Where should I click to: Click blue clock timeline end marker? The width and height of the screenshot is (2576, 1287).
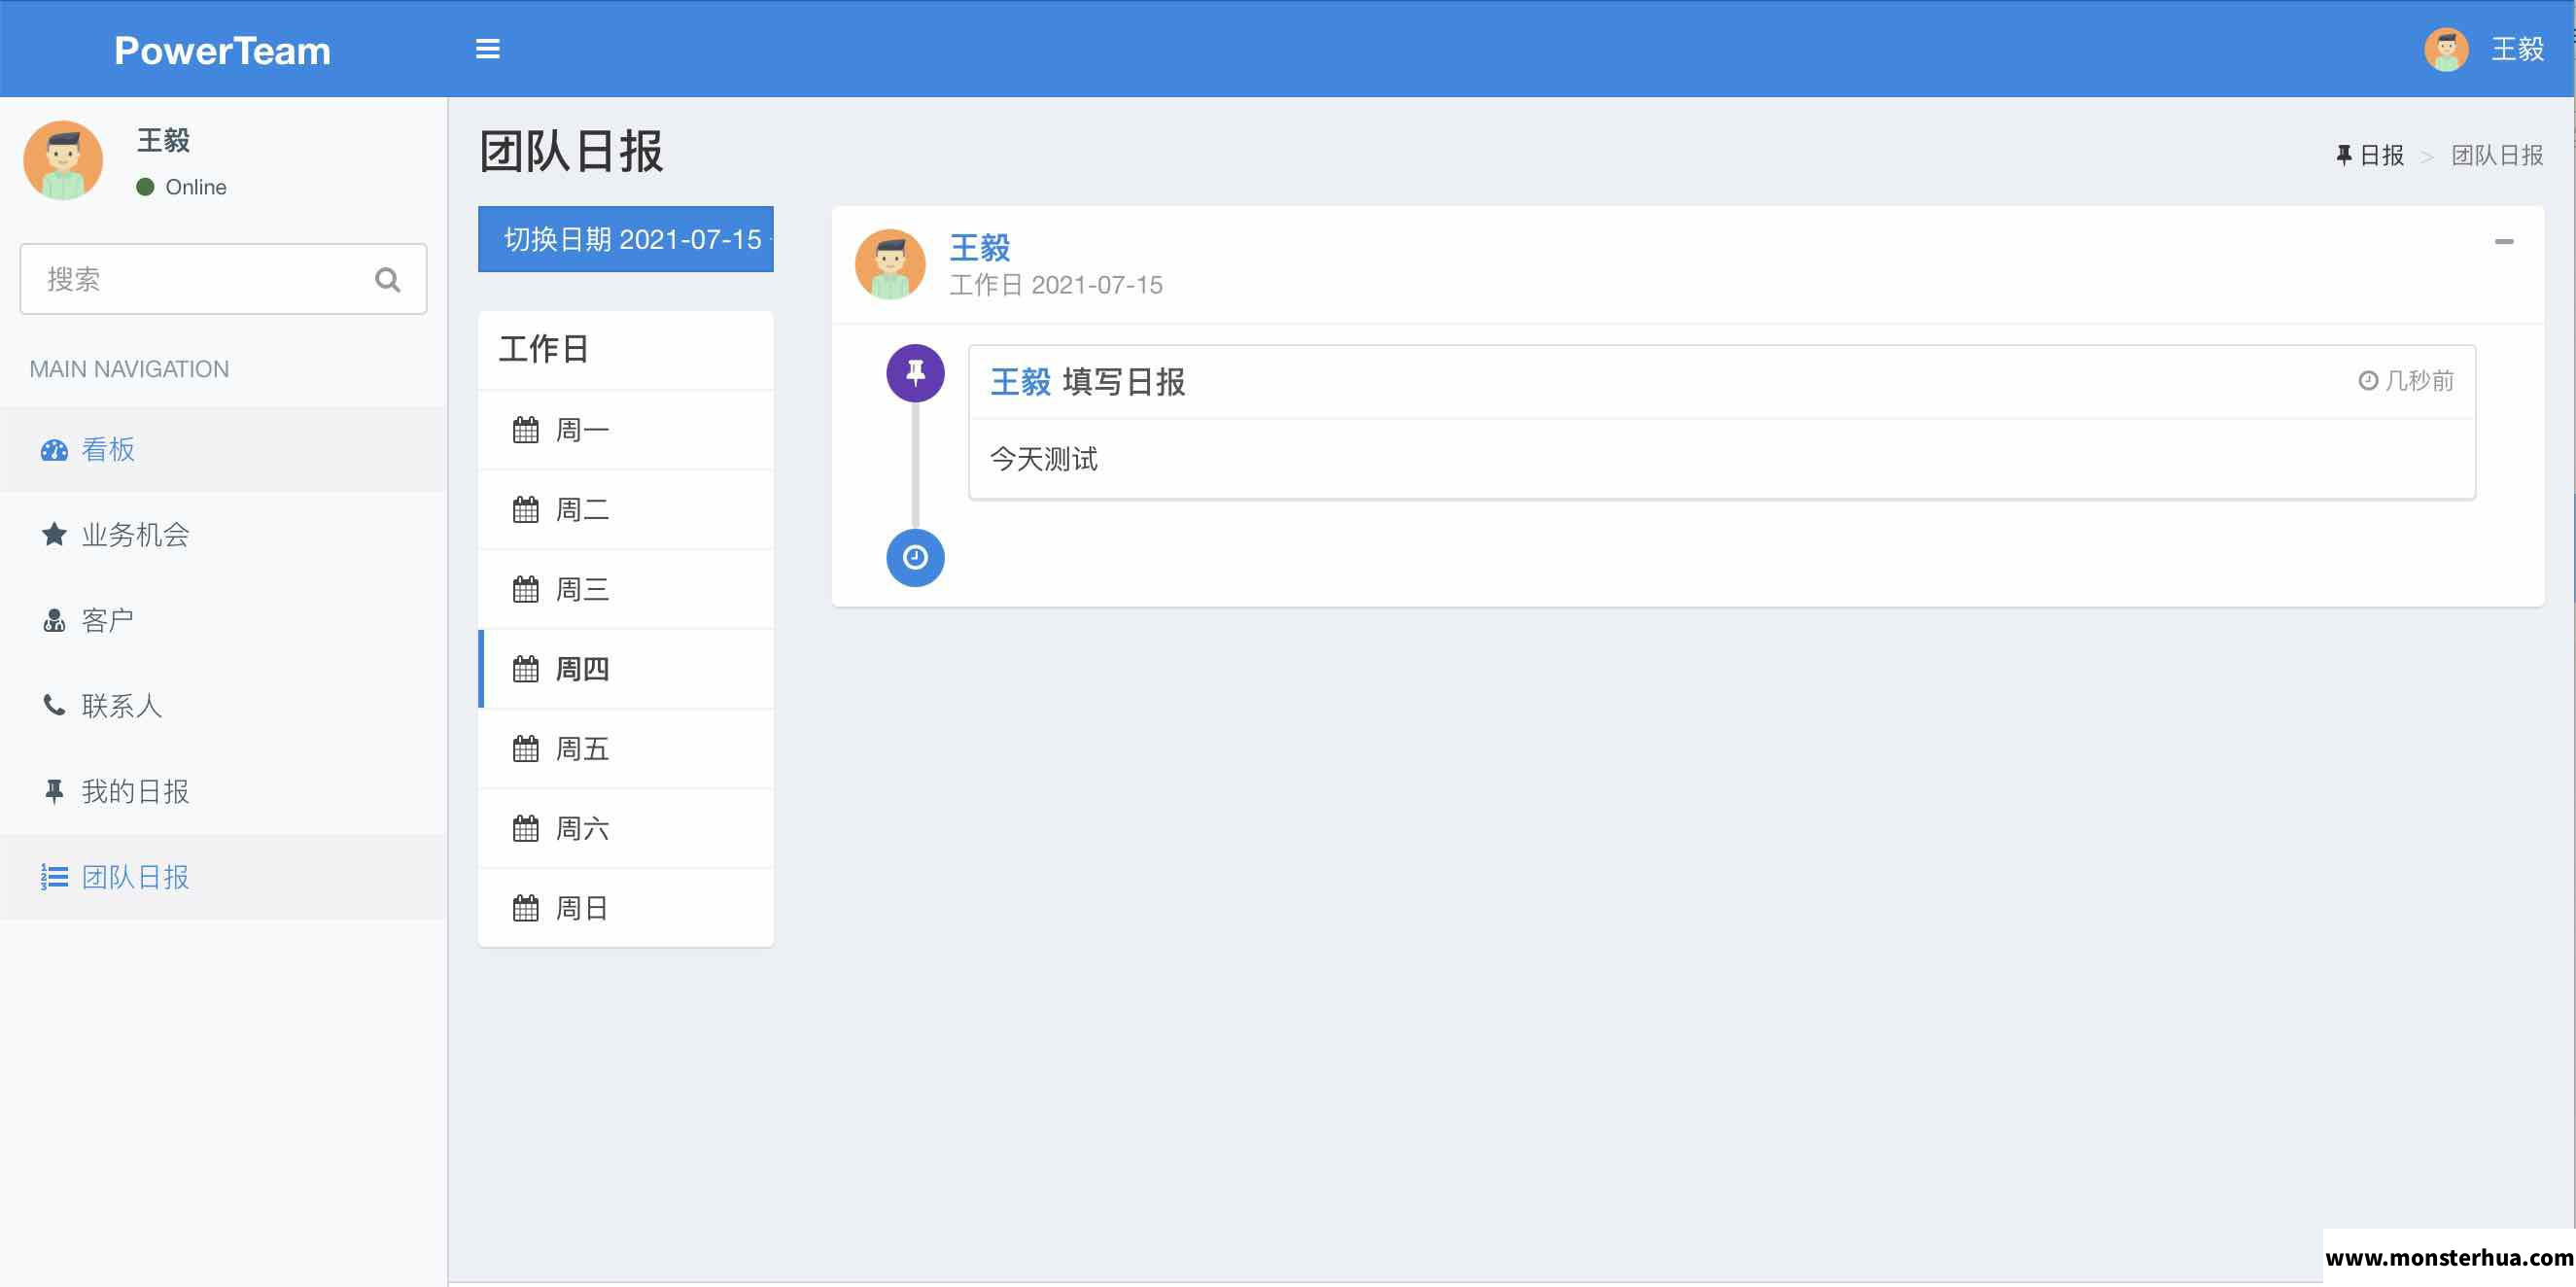(915, 557)
